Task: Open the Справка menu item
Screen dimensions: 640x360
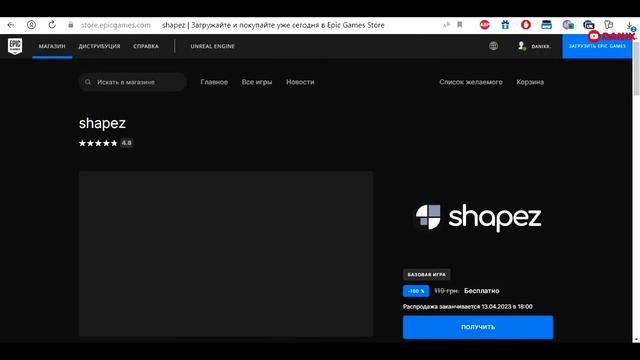Action: 146,46
